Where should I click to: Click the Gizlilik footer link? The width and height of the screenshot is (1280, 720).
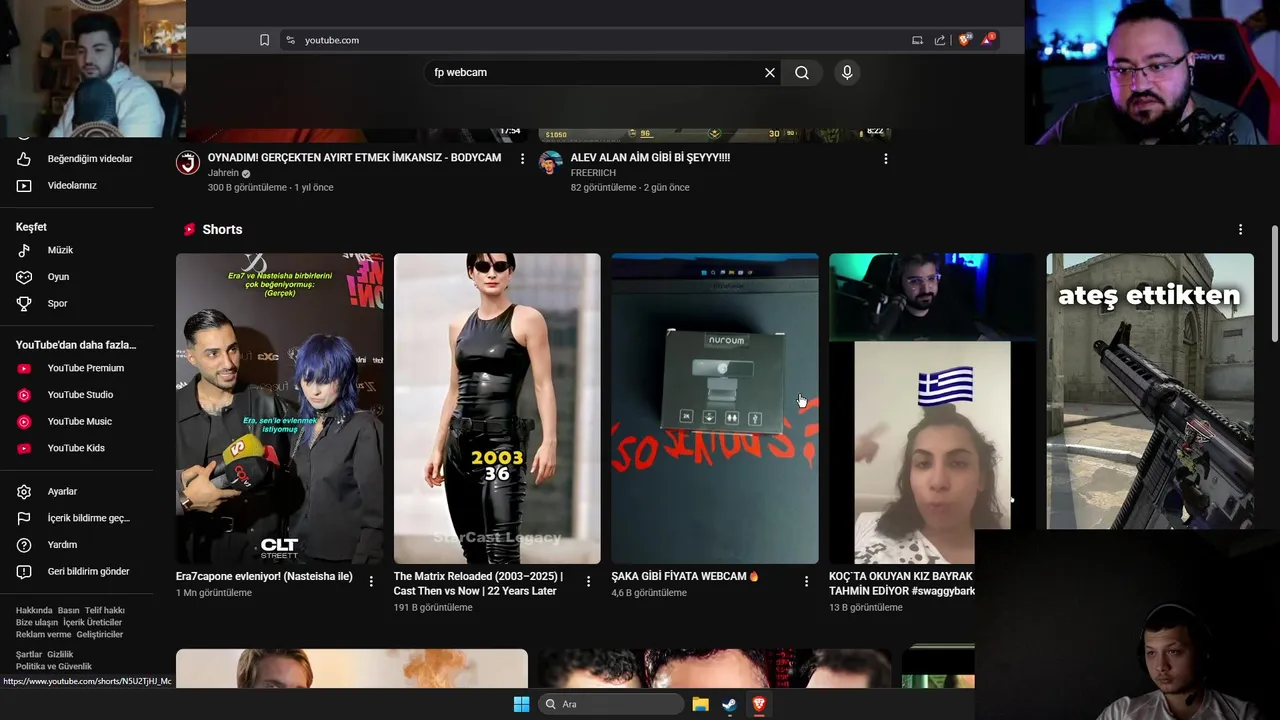60,654
